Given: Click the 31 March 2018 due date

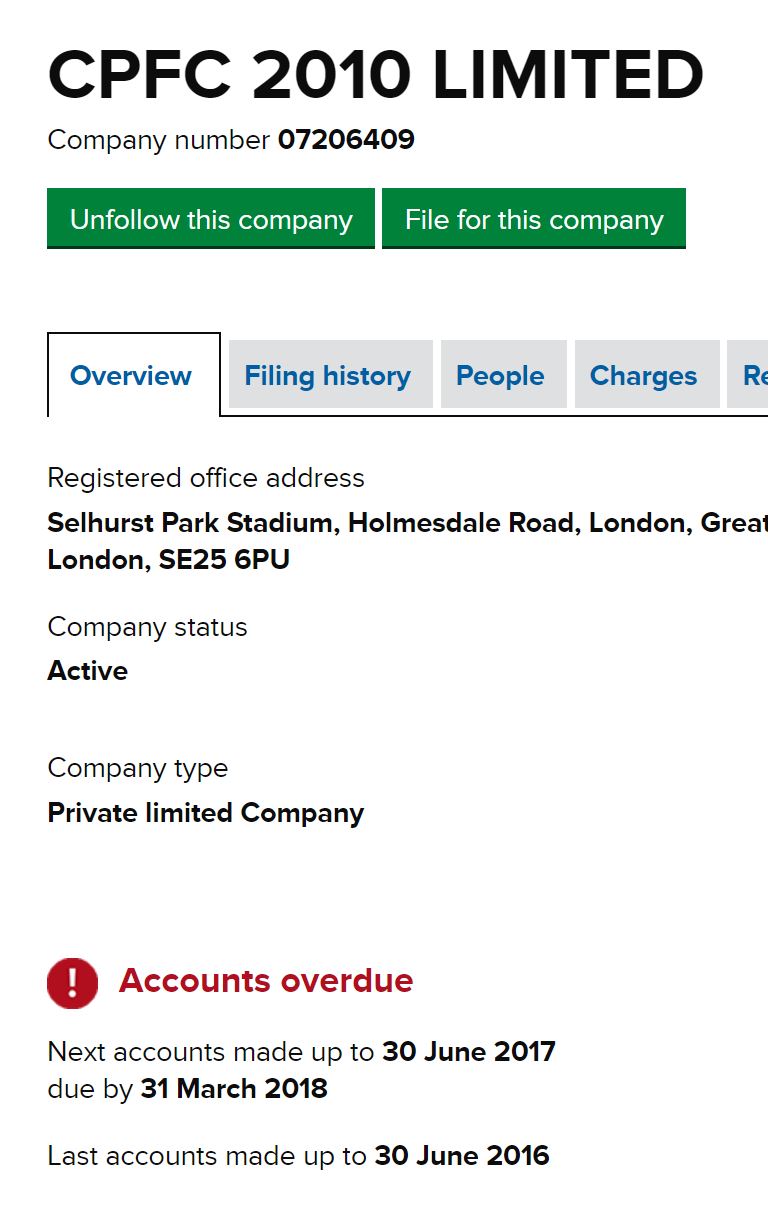Looking at the screenshot, I should click(234, 1088).
